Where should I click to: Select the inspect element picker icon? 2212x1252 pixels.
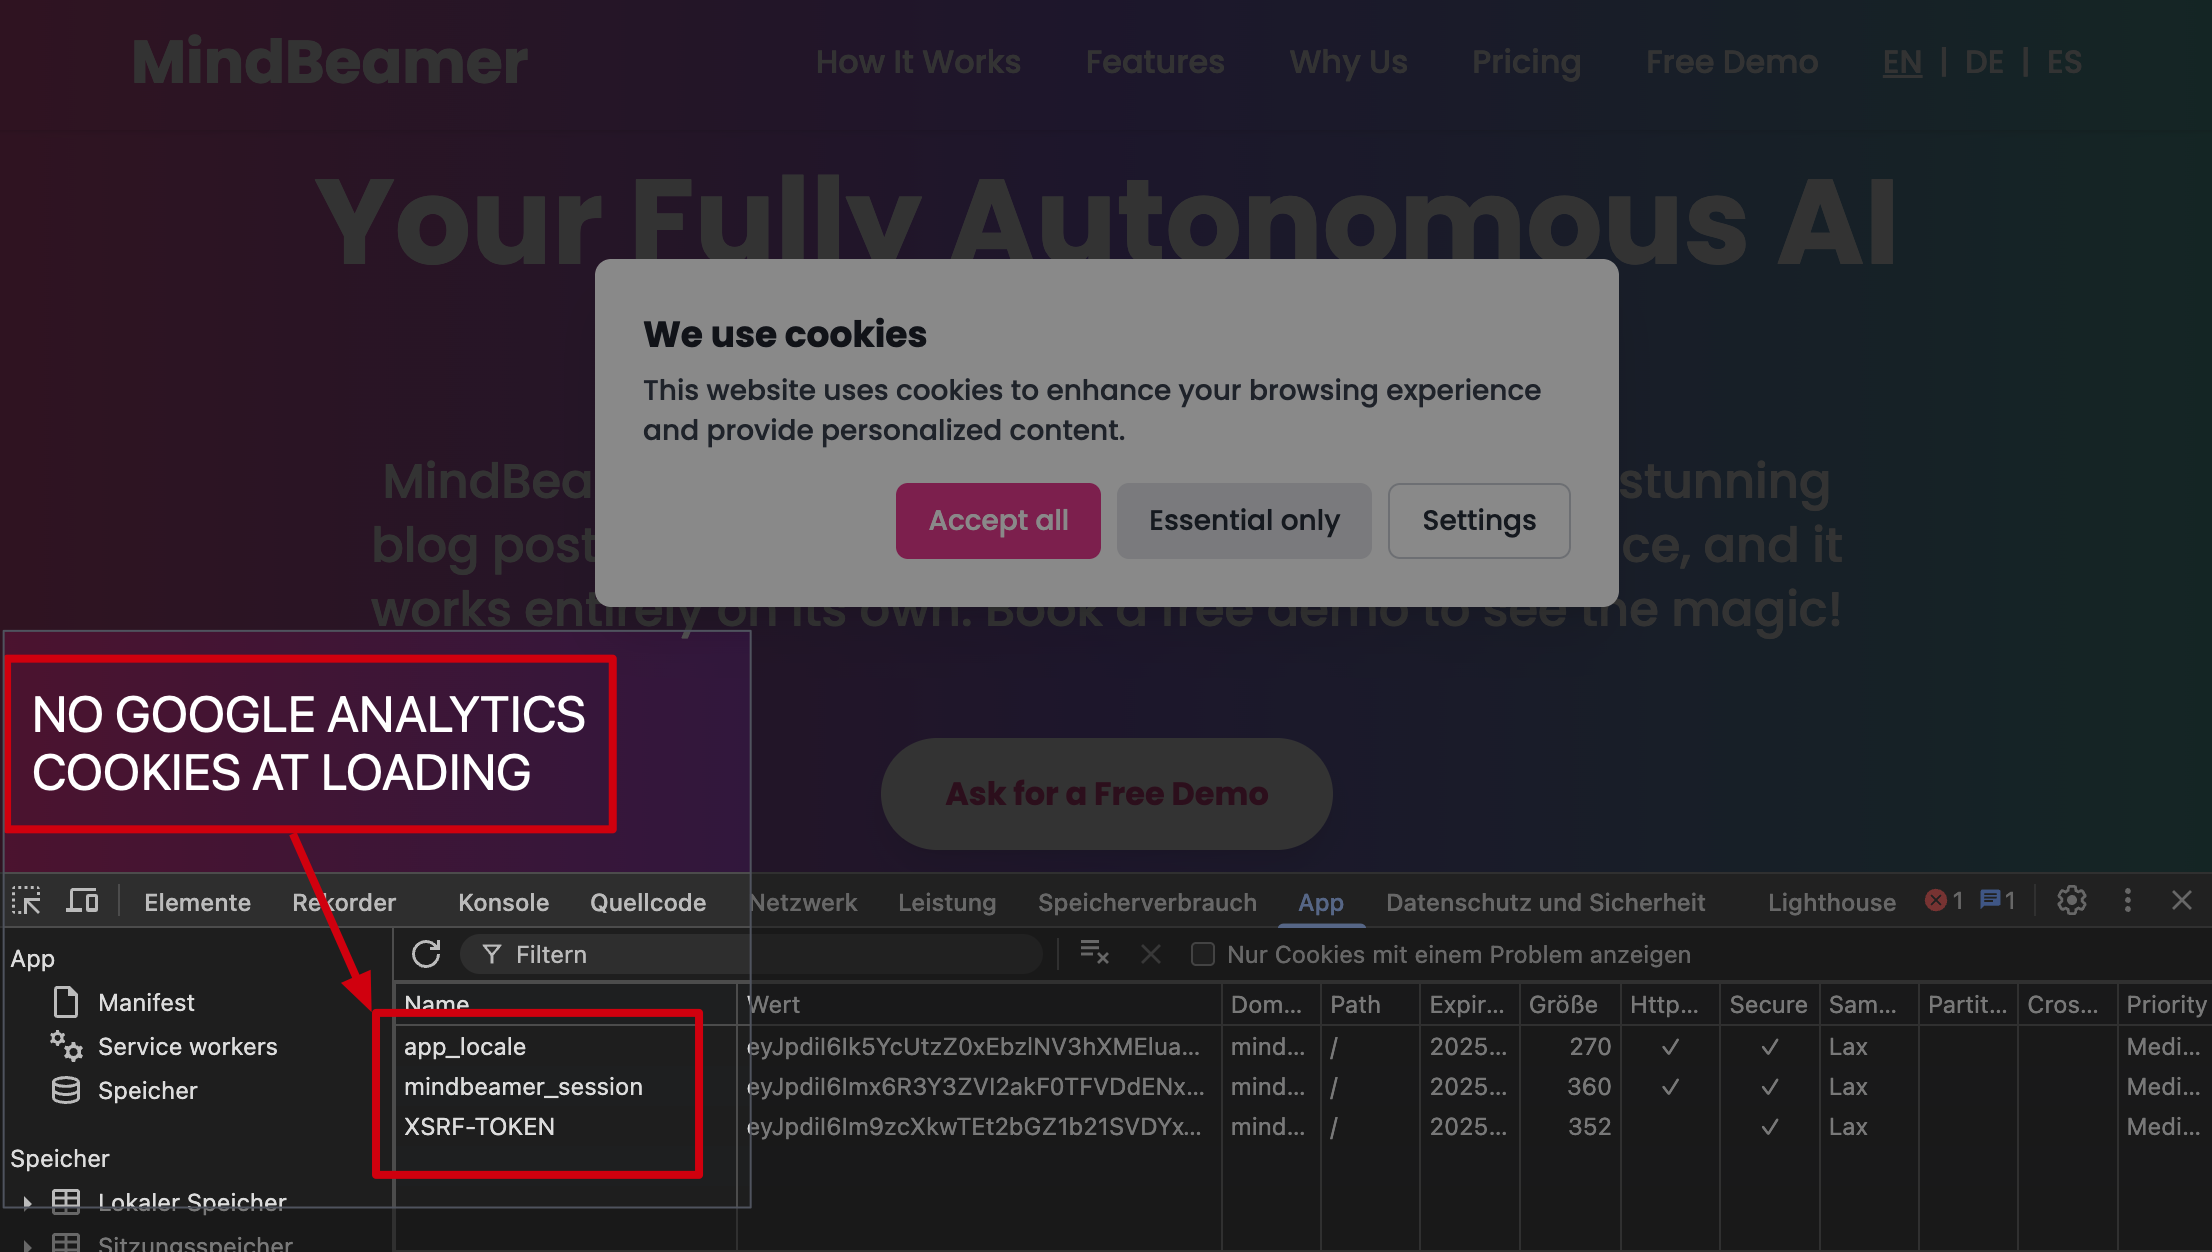point(27,902)
